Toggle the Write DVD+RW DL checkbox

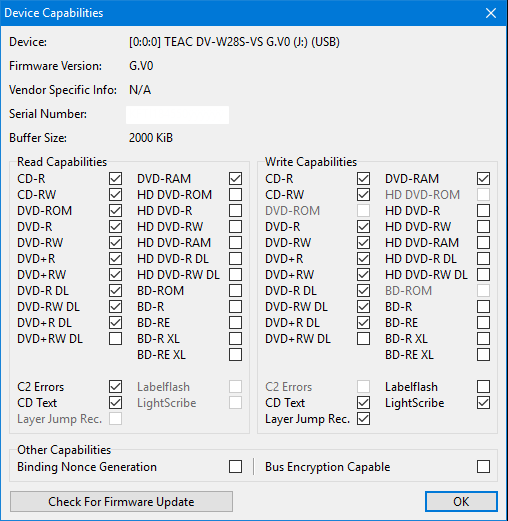click(x=363, y=339)
